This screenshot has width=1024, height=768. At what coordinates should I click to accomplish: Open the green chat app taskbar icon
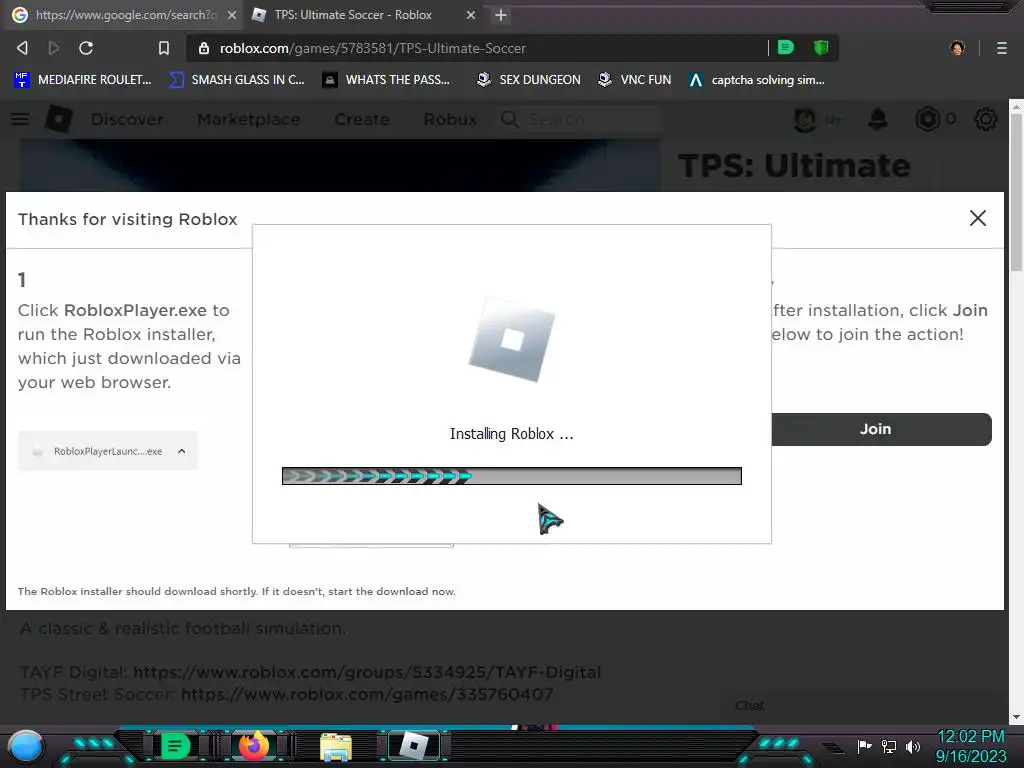coord(174,746)
